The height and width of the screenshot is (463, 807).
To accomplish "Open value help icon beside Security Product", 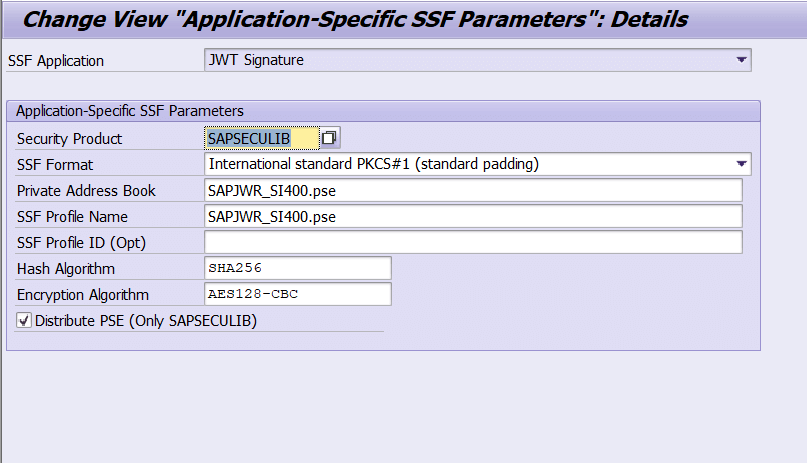I will click(x=329, y=138).
